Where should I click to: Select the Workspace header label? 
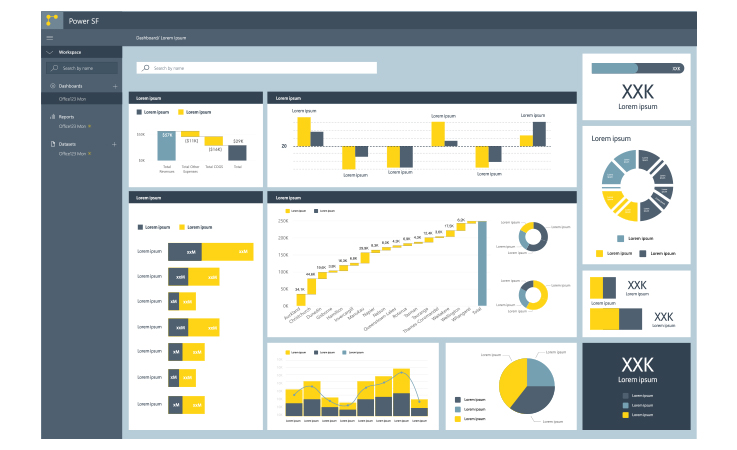(x=70, y=52)
